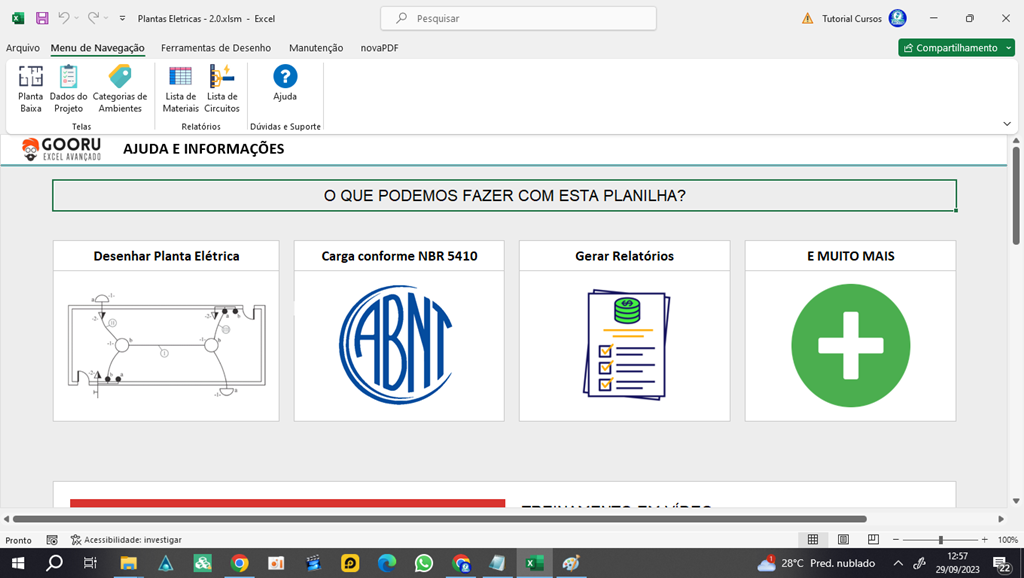Switch to Normal view in status bar
1024x578 pixels.
point(813,539)
